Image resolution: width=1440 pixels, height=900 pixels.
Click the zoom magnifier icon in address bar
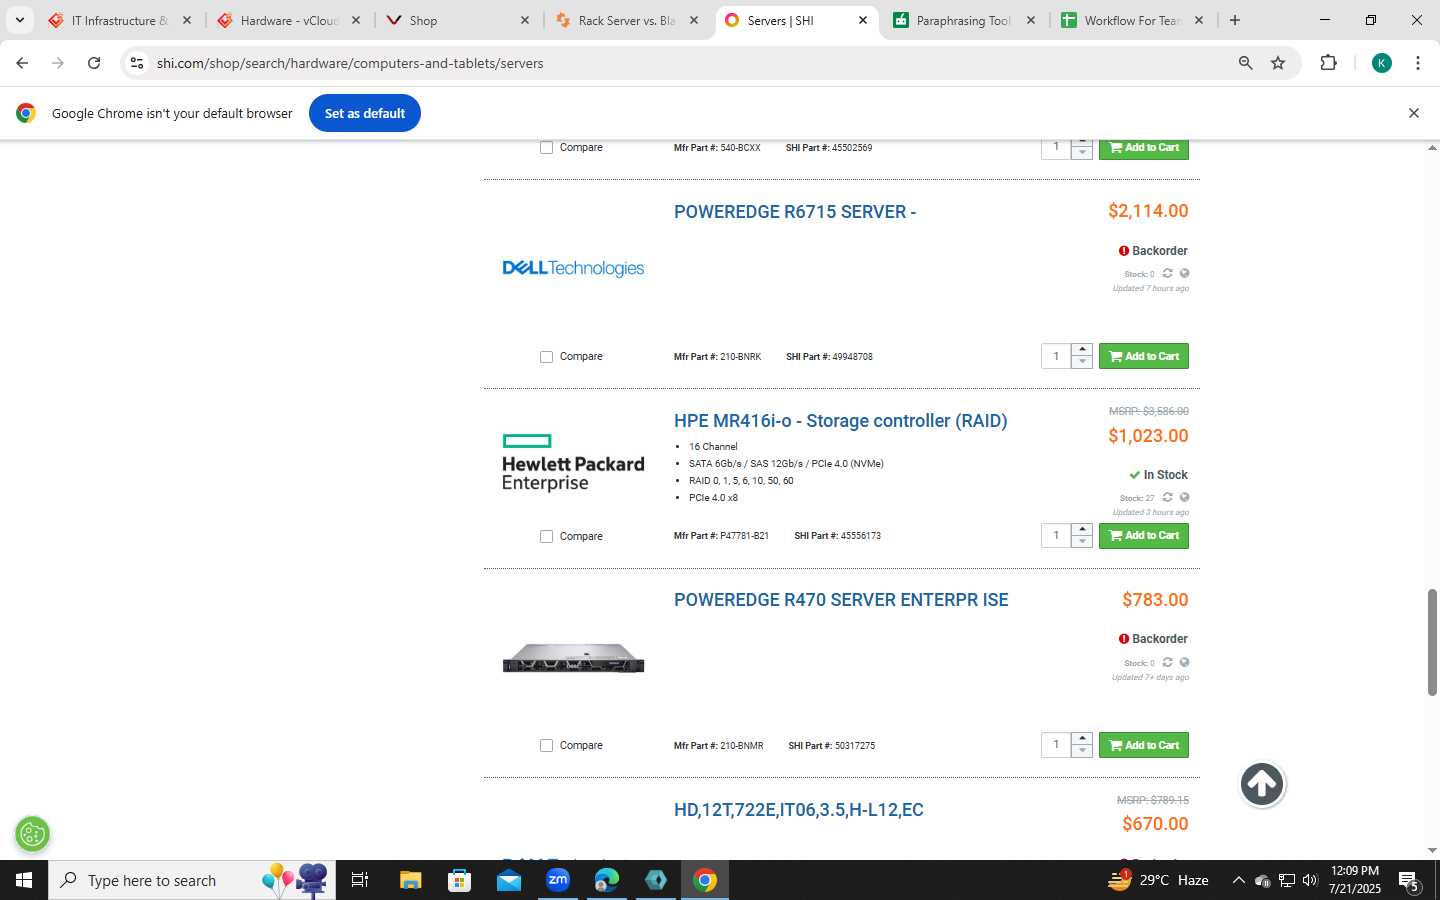[x=1245, y=63]
